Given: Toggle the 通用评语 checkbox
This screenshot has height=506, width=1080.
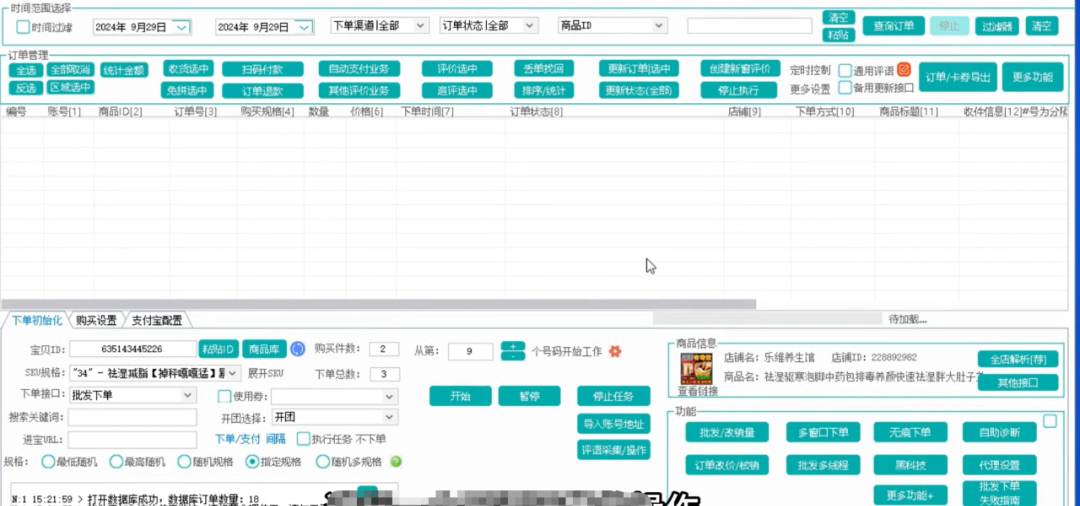Looking at the screenshot, I should pyautogui.click(x=845, y=70).
